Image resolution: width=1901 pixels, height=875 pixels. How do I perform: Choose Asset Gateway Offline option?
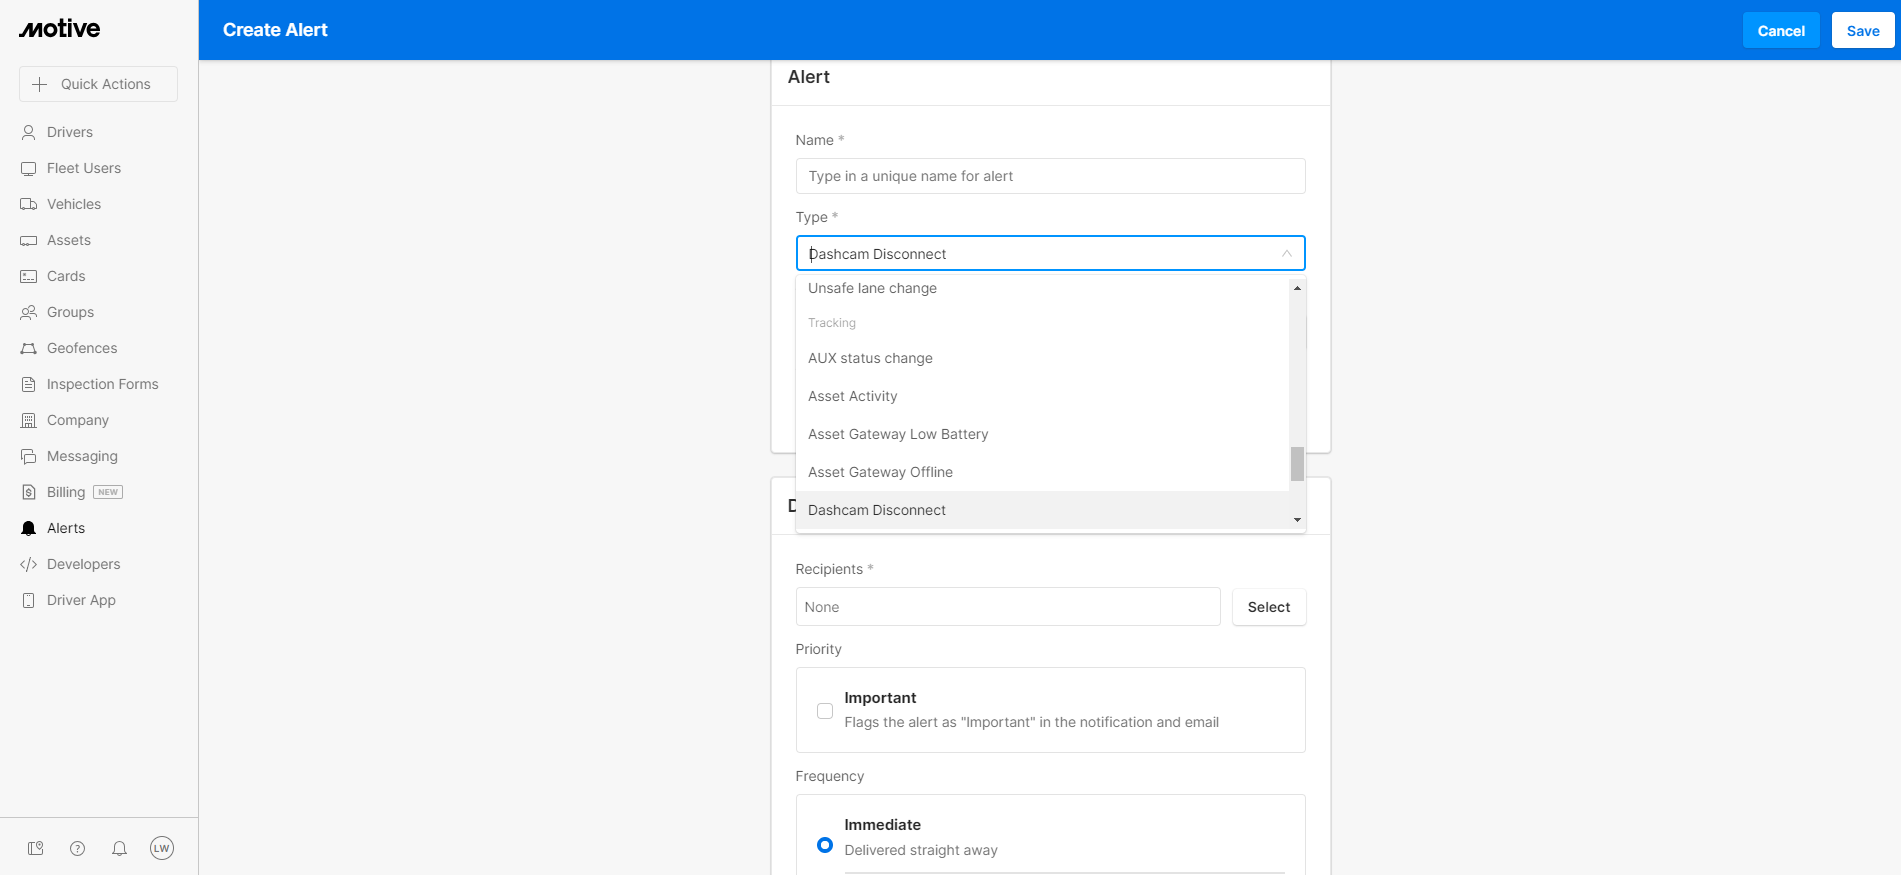pyautogui.click(x=1042, y=472)
